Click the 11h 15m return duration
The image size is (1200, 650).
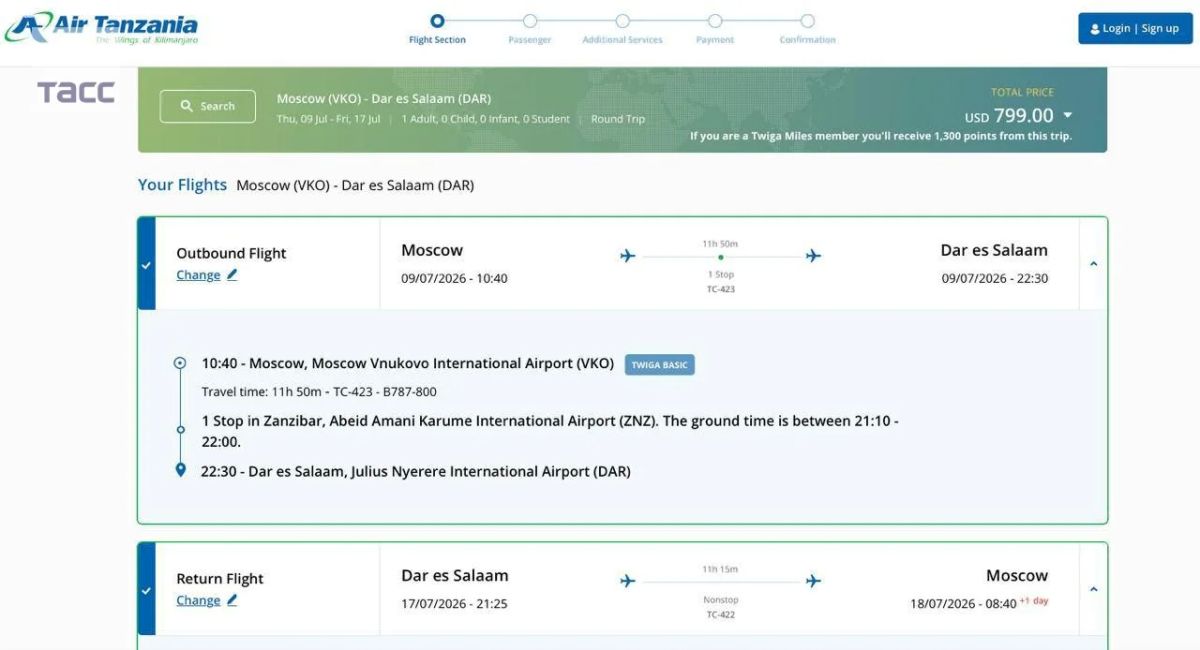pos(720,569)
